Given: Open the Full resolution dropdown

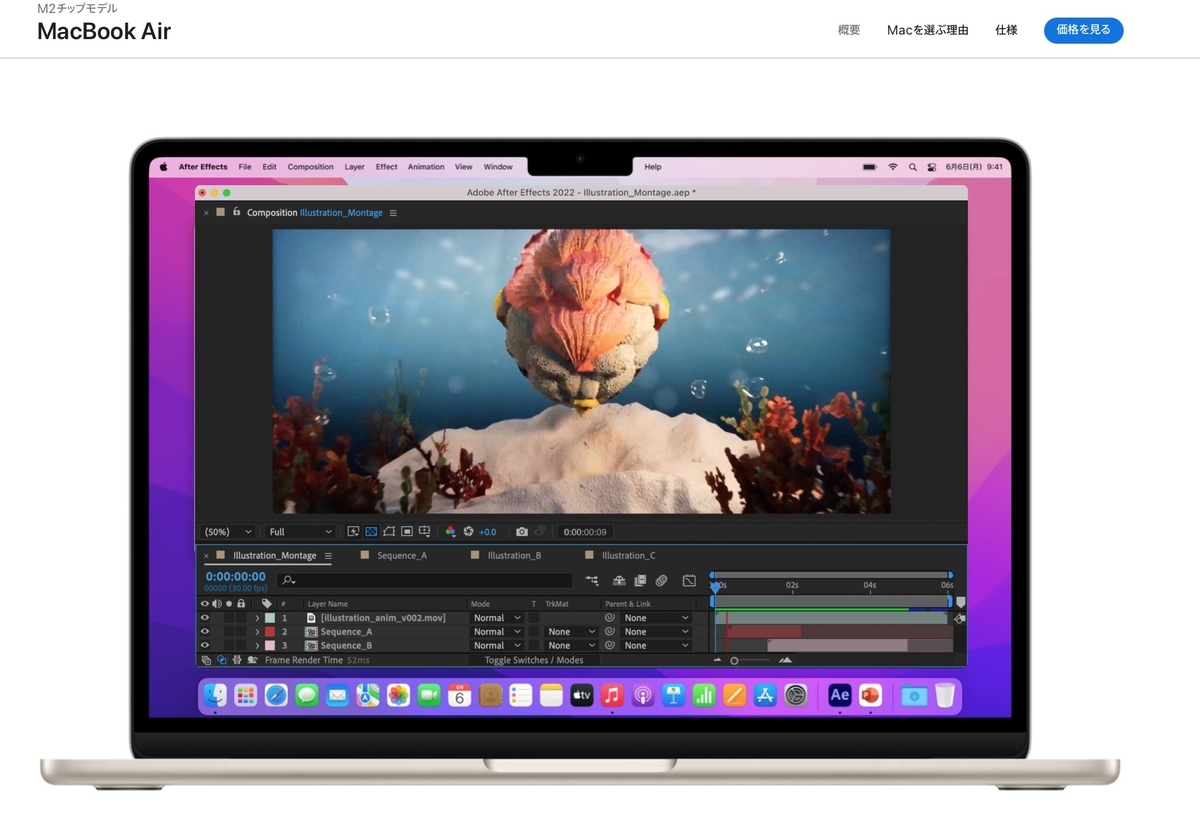Looking at the screenshot, I should (x=300, y=532).
